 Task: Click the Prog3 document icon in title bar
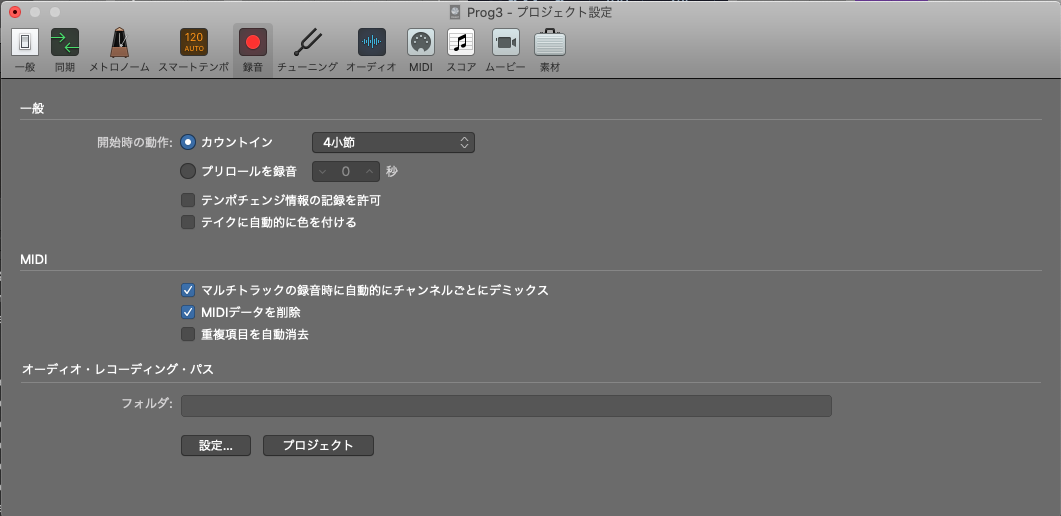tap(456, 12)
